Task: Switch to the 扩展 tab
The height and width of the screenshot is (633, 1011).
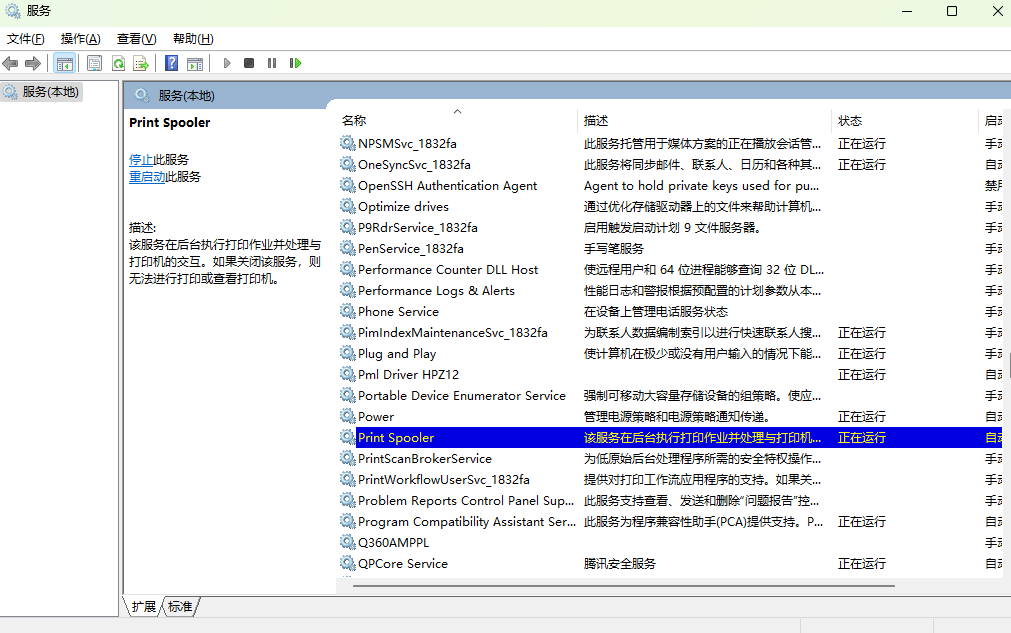Action: pyautogui.click(x=143, y=607)
